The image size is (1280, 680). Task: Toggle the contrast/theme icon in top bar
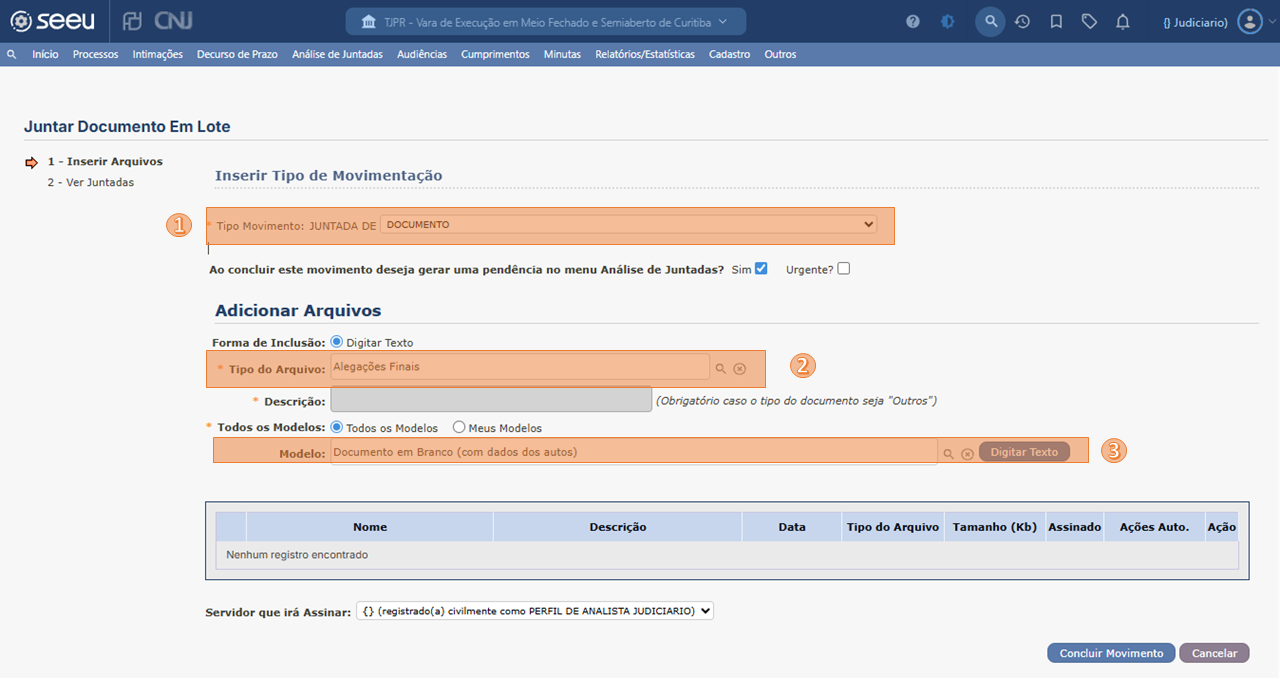[946, 20]
